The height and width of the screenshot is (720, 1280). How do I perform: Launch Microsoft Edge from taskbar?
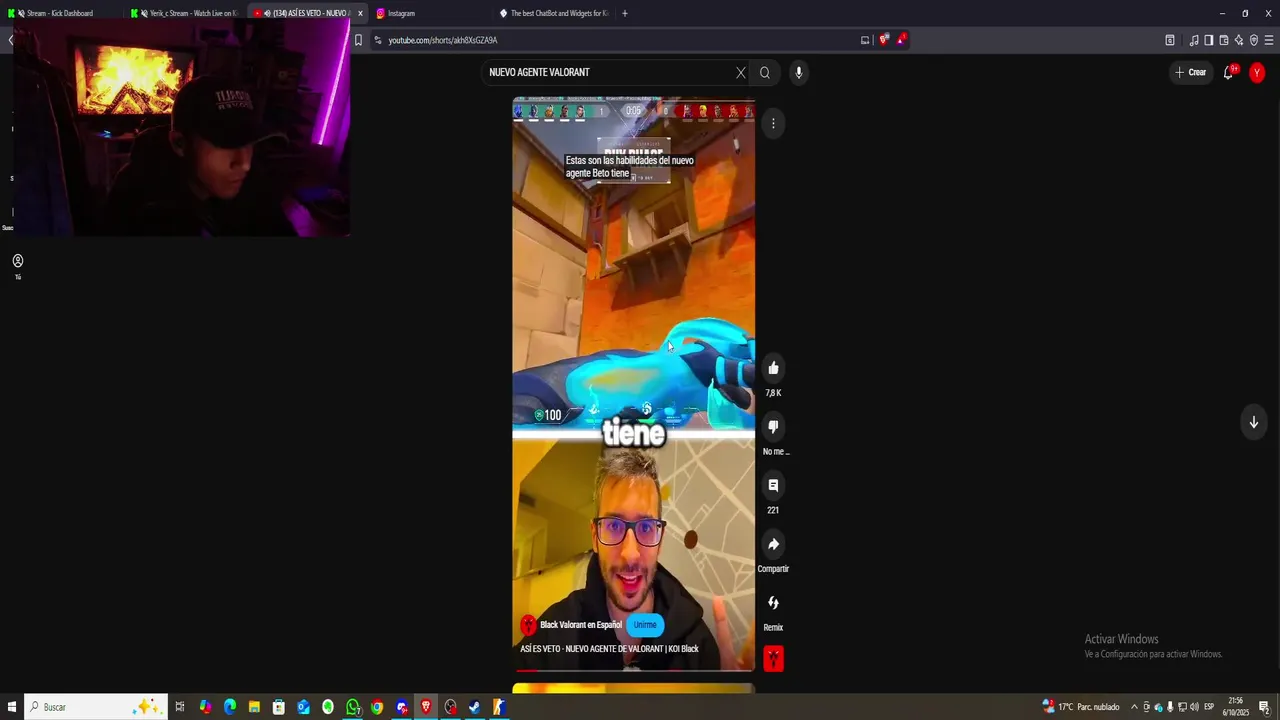coord(230,707)
